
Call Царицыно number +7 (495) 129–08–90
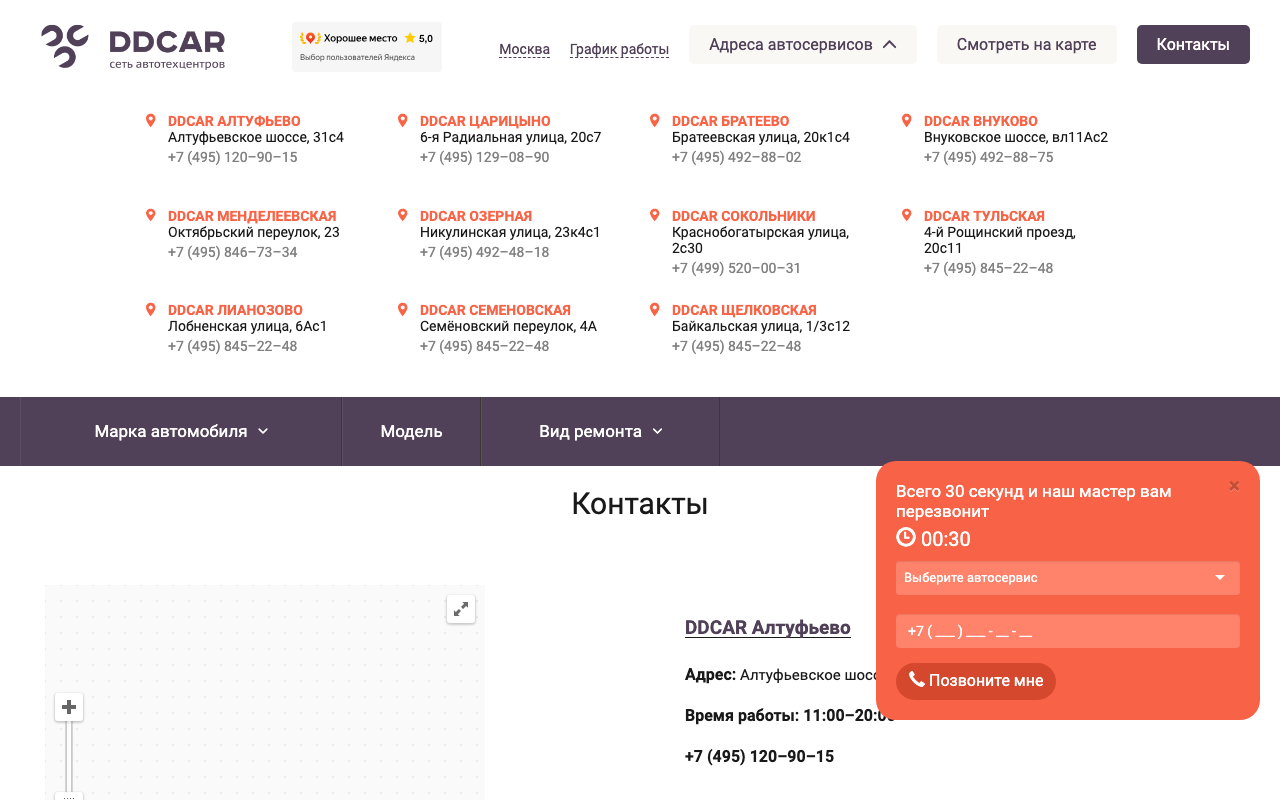pyautogui.click(x=485, y=157)
